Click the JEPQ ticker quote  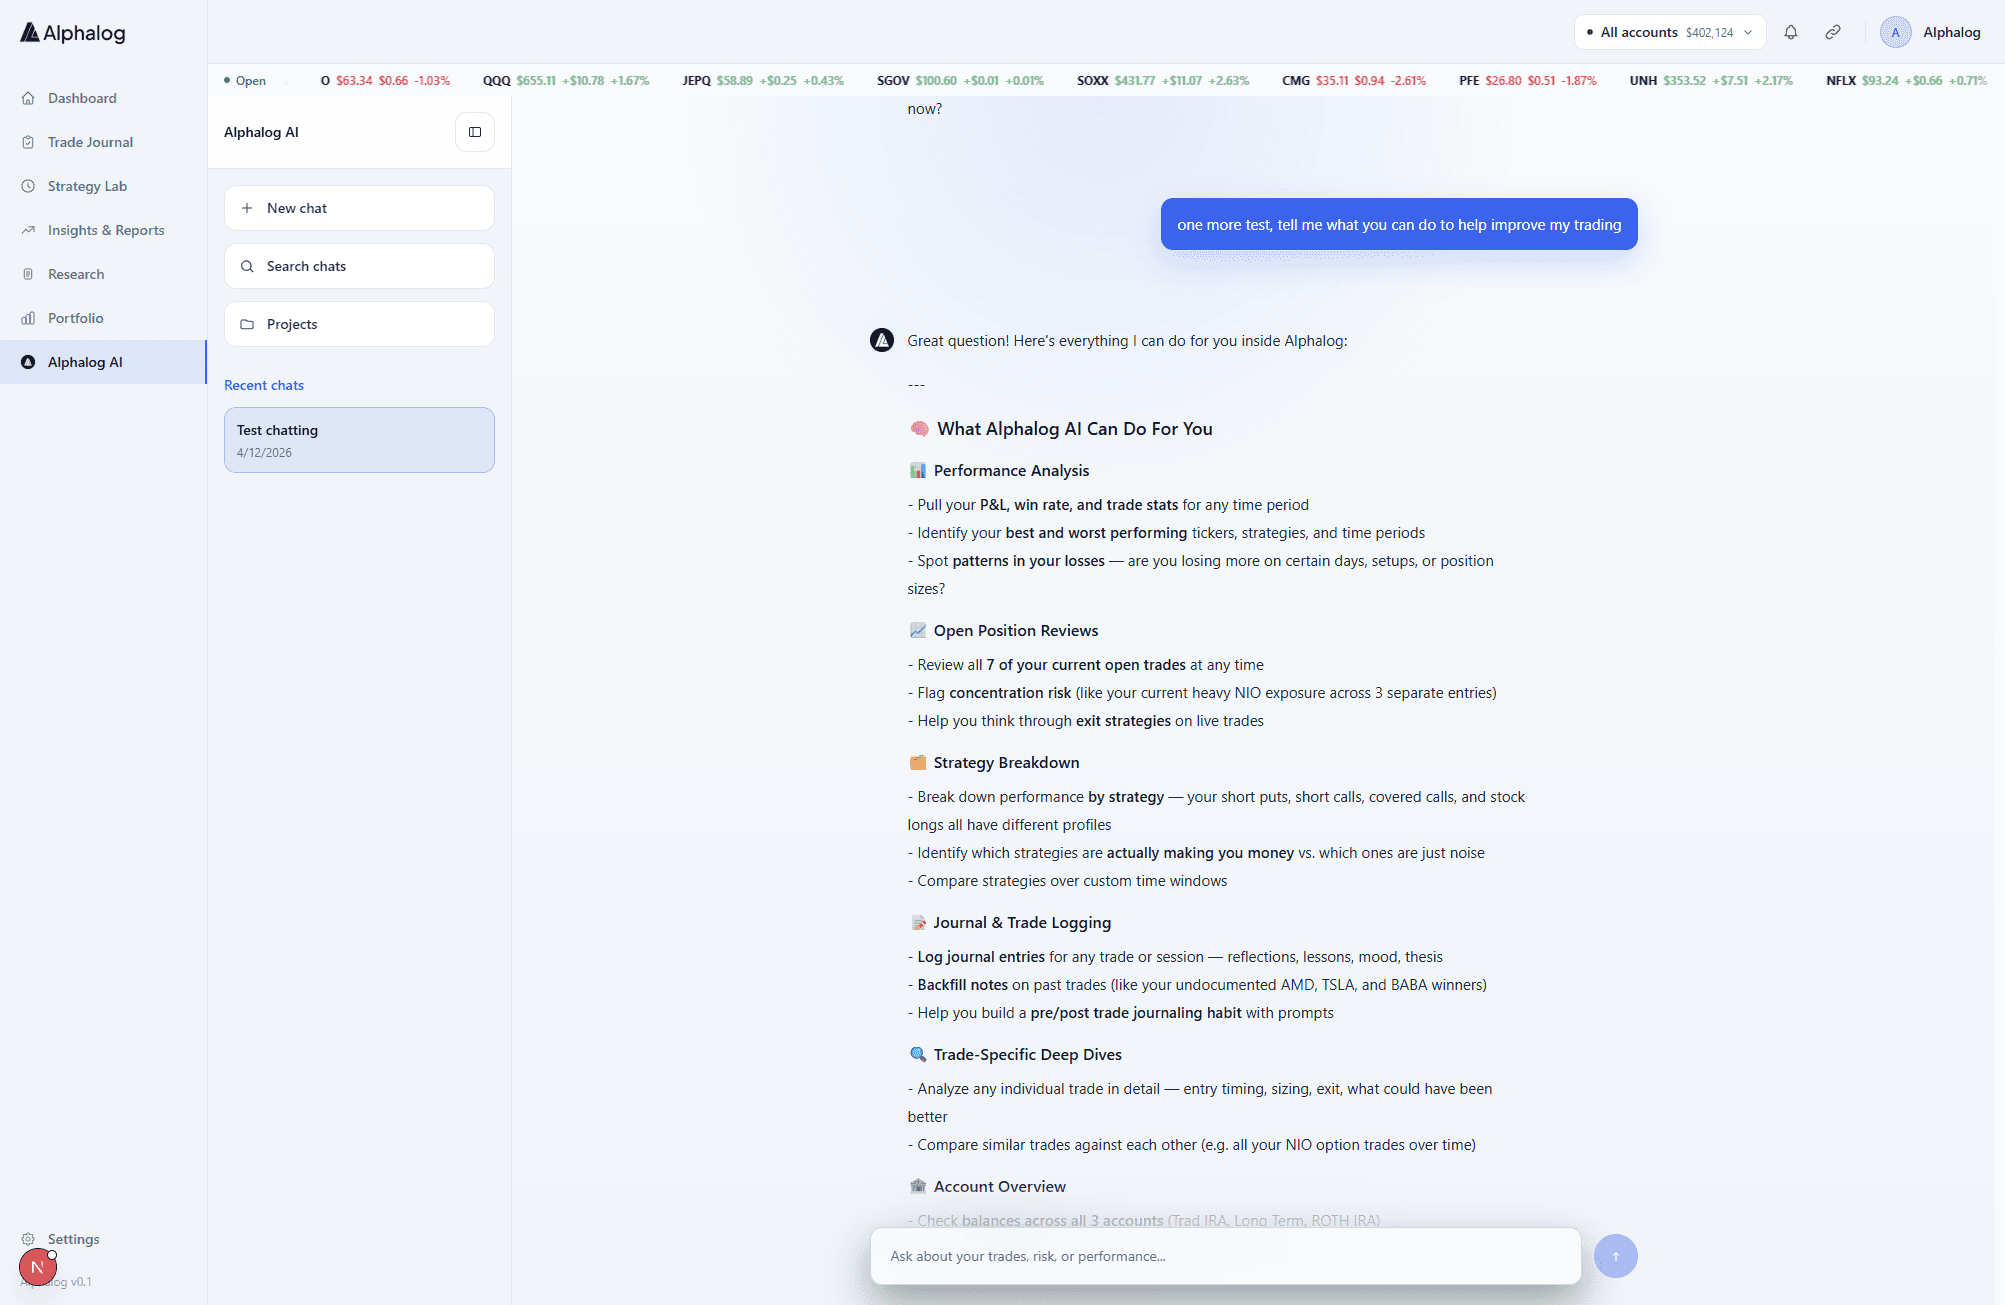tap(763, 81)
